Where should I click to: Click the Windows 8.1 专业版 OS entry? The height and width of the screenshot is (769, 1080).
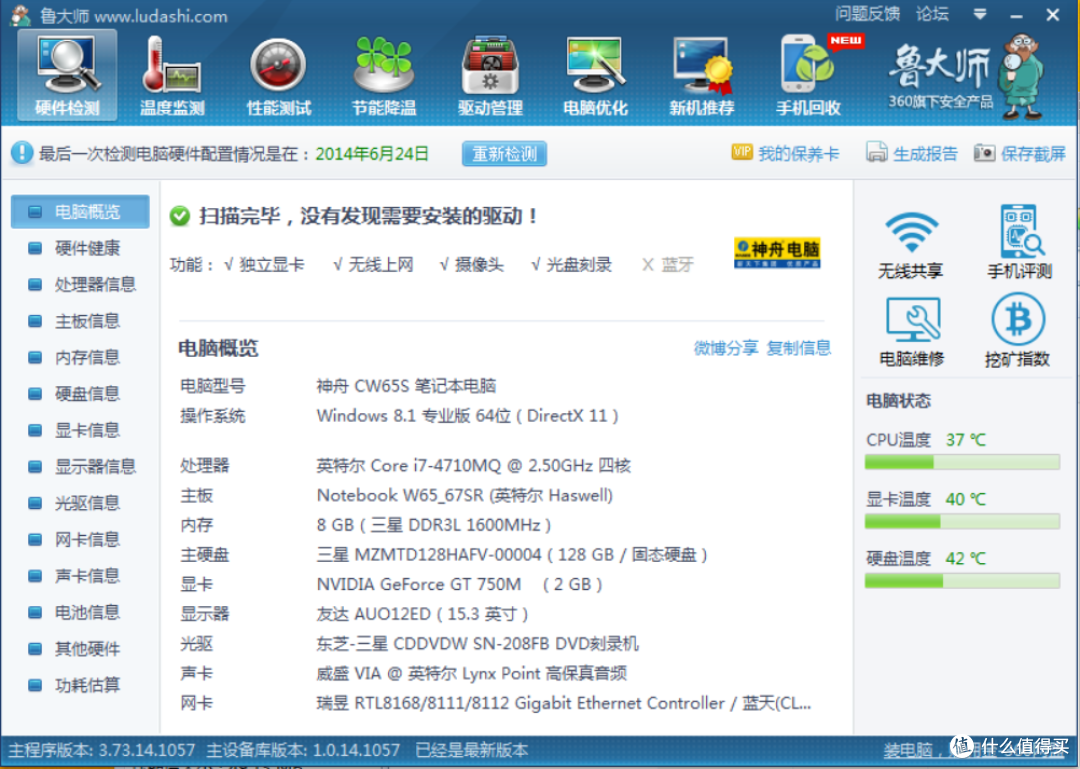tap(467, 416)
